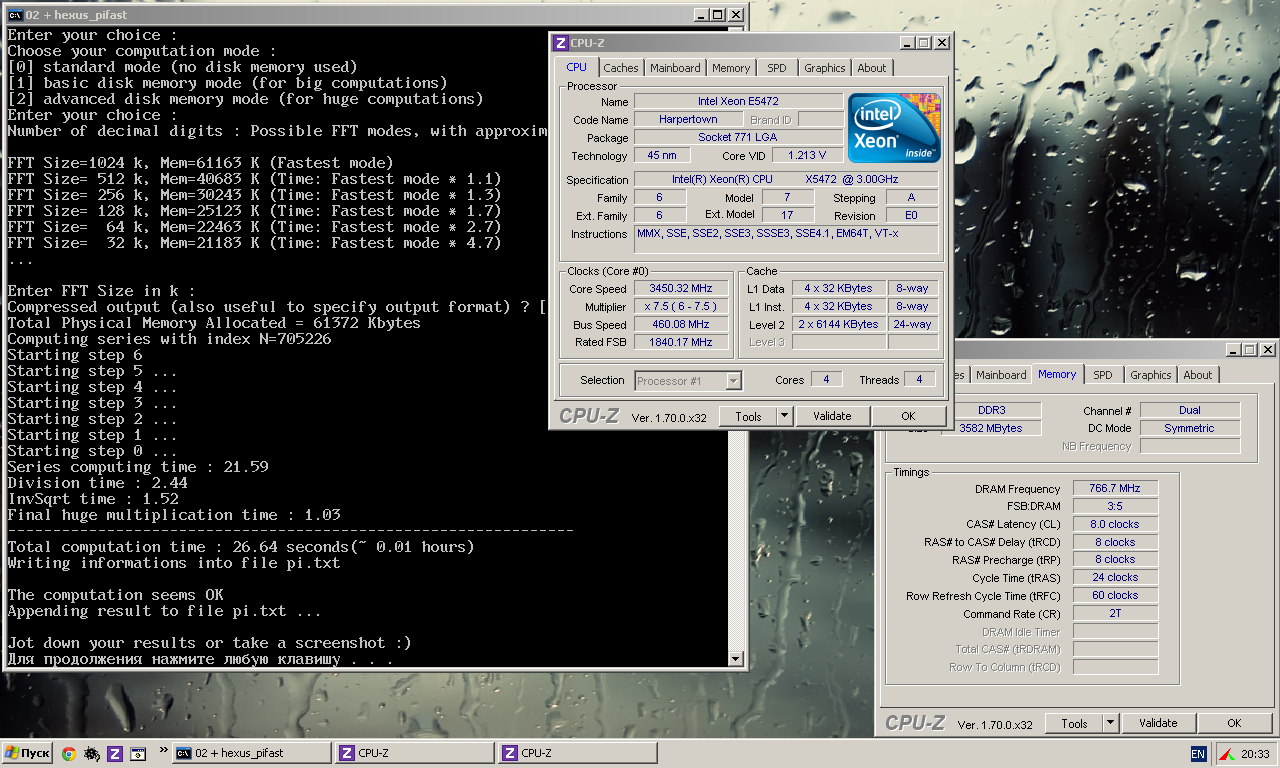Select Memory tab in rear CPU-Z window
This screenshot has width=1280, height=768.
point(1057,374)
